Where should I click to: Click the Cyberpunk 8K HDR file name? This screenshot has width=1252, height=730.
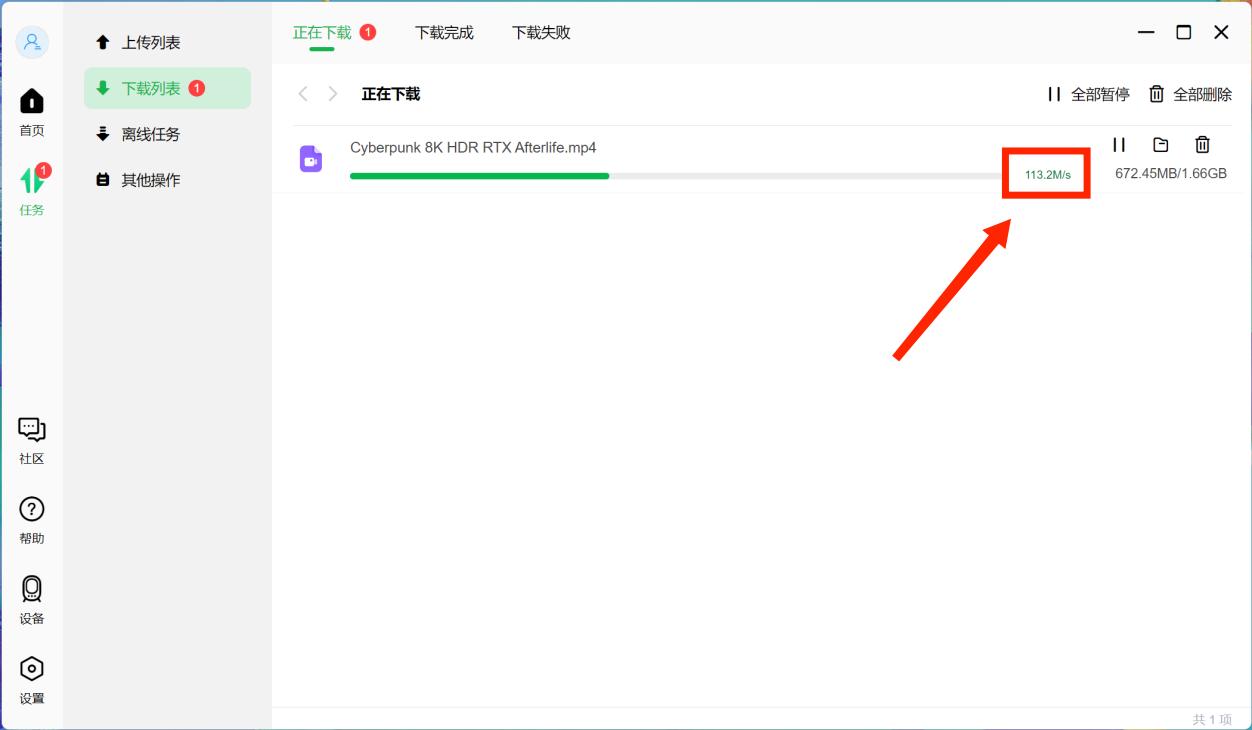pyautogui.click(x=473, y=146)
